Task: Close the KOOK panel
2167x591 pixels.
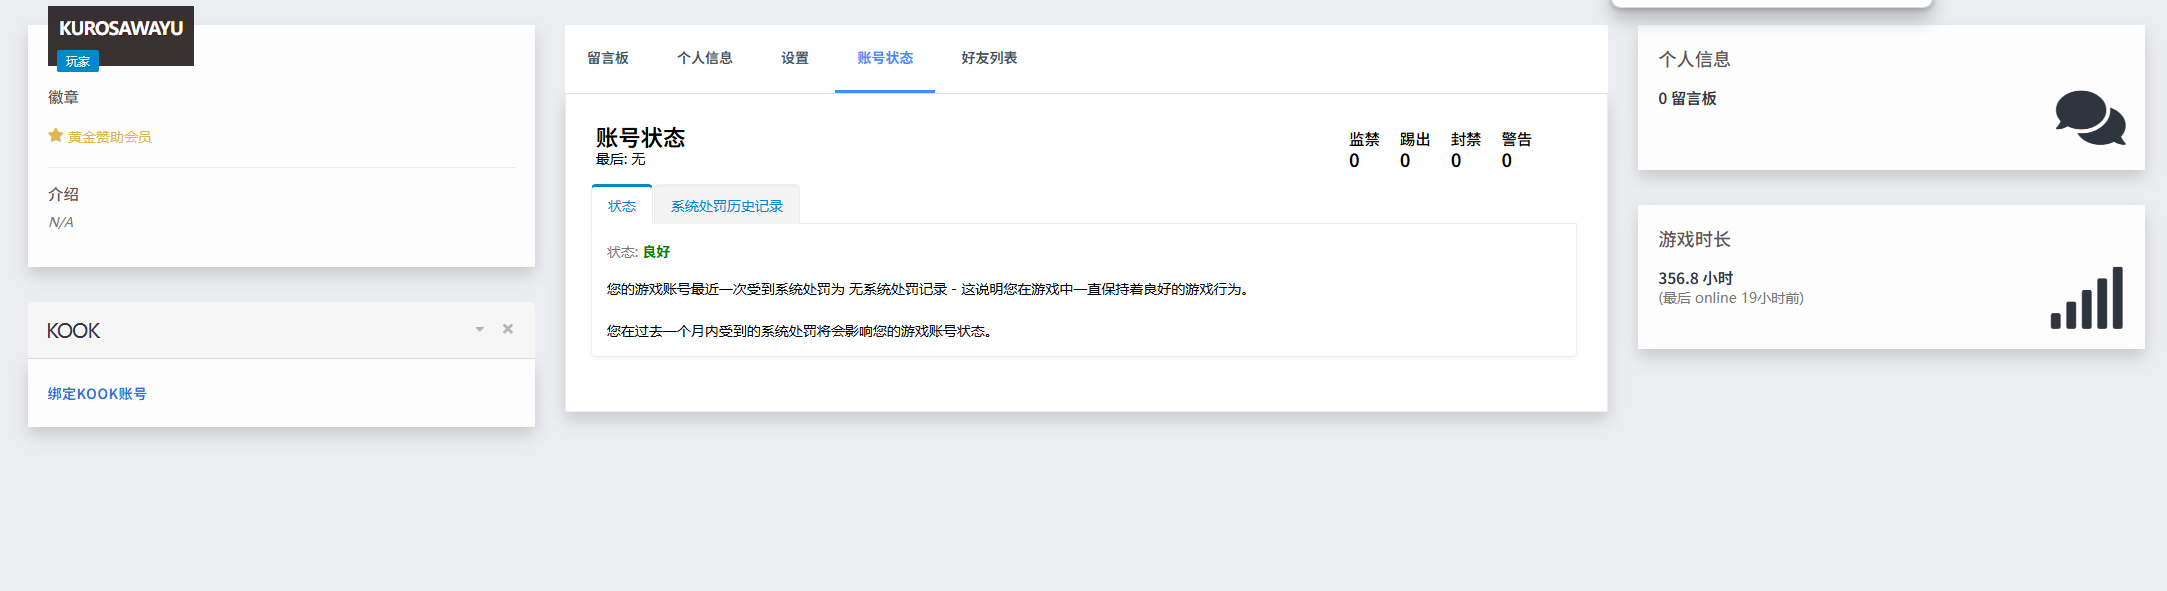Action: (508, 329)
